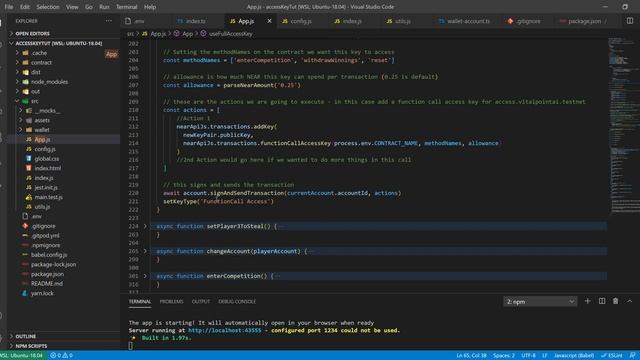Viewport: 640px width, 360px height.
Task: Select App.js in the explorer tree
Action: coord(42,139)
